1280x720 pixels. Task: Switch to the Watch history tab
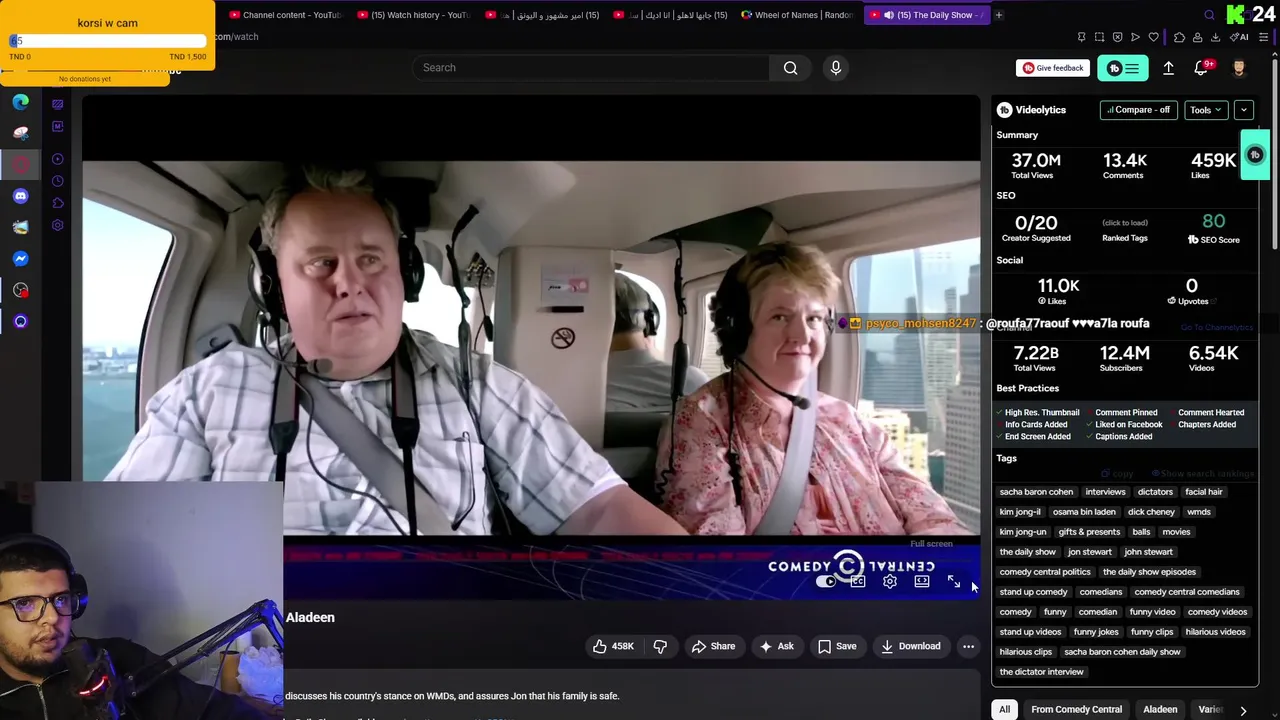tap(414, 15)
